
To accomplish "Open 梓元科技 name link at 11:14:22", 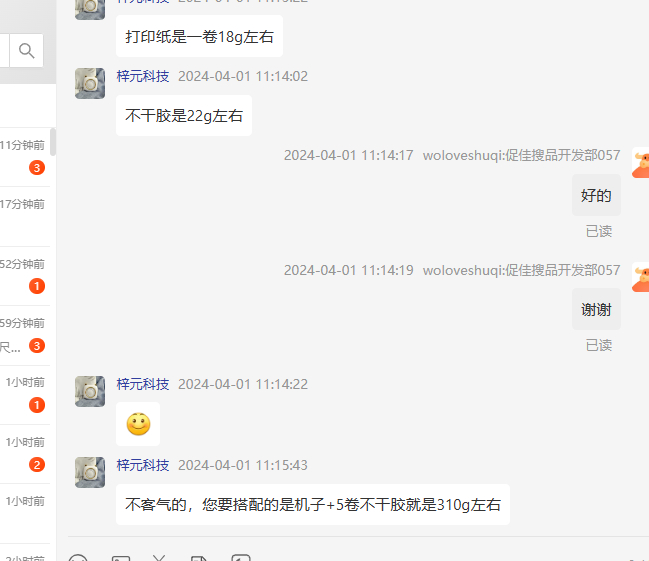I will coord(143,384).
